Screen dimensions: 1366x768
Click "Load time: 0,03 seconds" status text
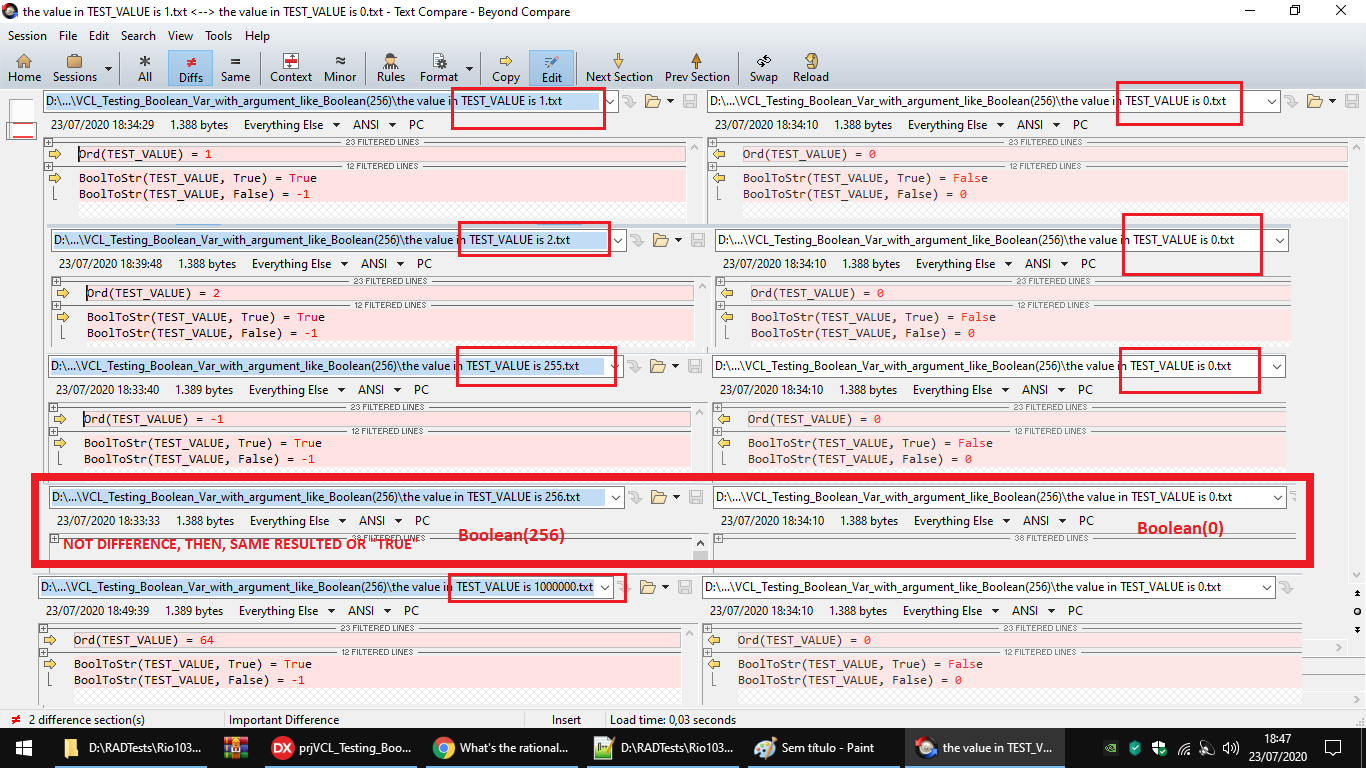pos(673,719)
